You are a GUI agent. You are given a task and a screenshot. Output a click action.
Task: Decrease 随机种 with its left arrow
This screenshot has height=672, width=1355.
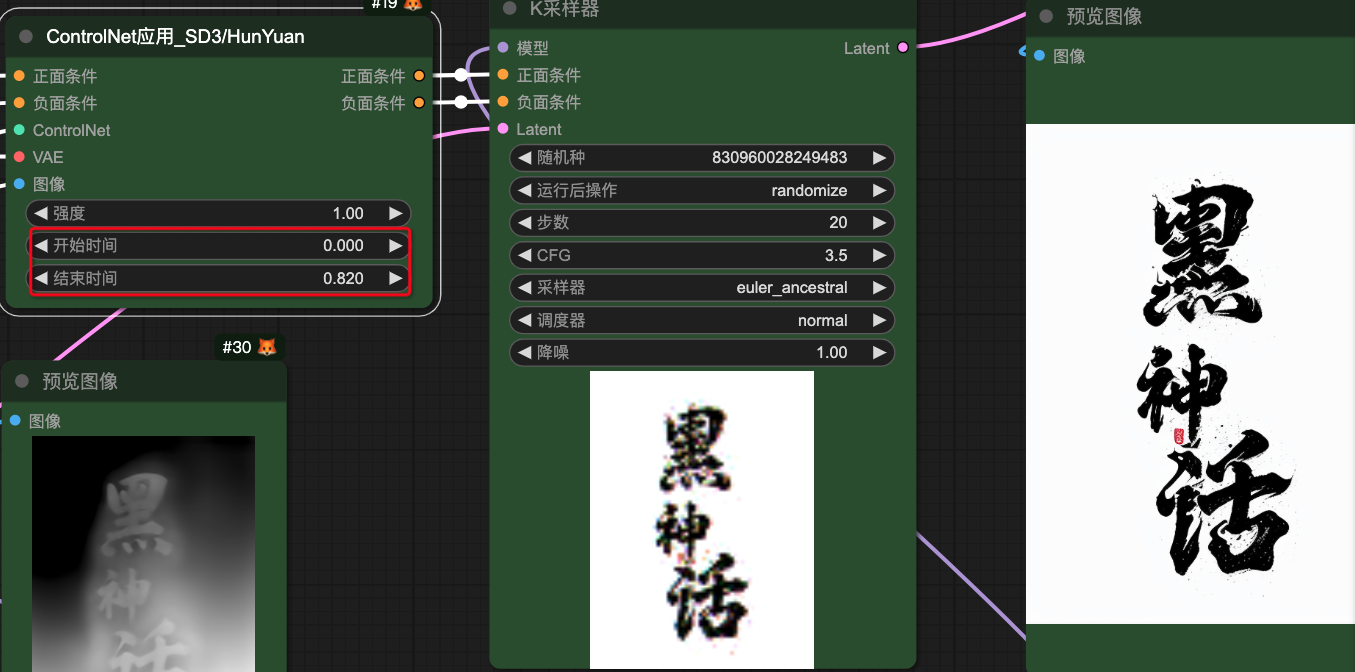524,157
